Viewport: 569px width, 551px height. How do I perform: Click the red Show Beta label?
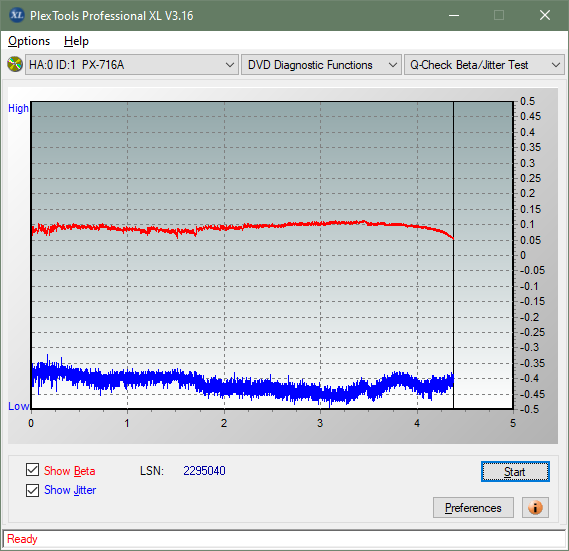click(x=70, y=471)
